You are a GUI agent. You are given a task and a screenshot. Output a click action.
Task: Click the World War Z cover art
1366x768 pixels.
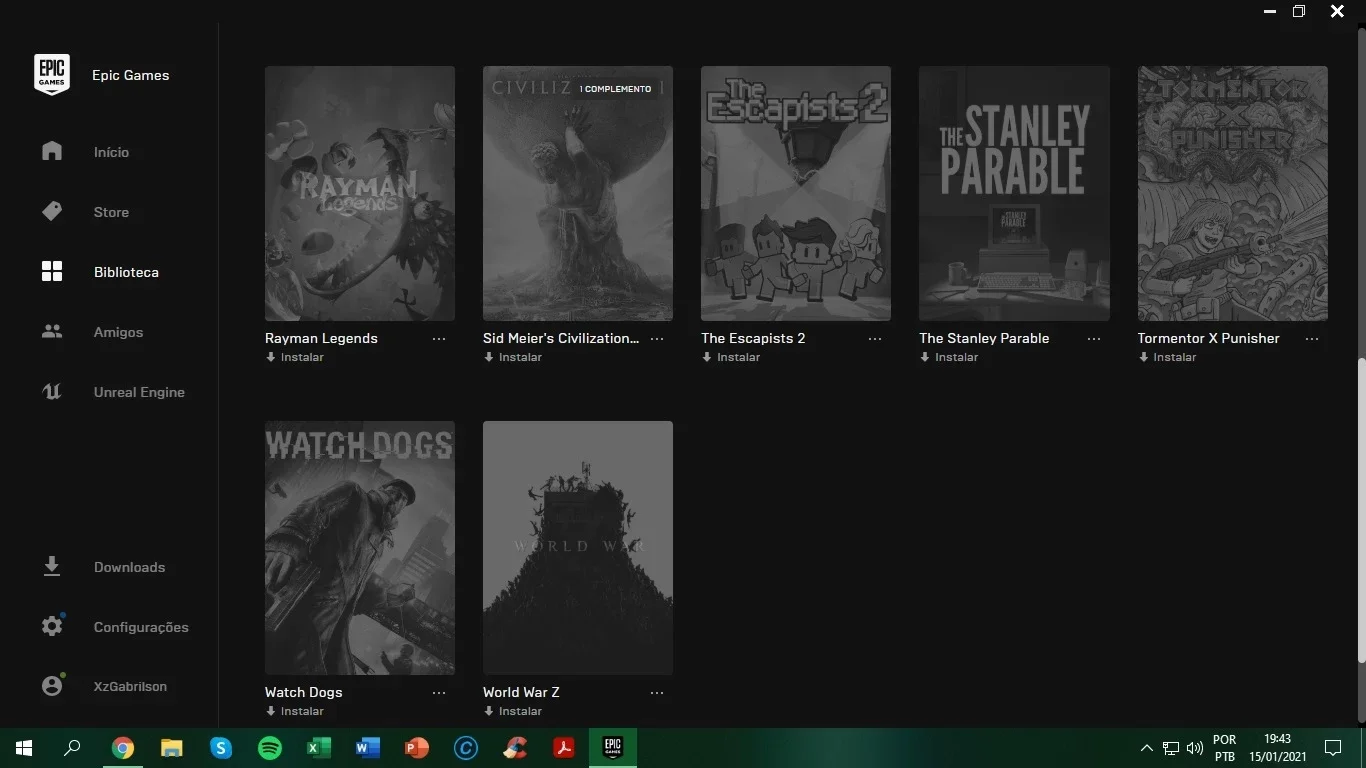coord(578,548)
